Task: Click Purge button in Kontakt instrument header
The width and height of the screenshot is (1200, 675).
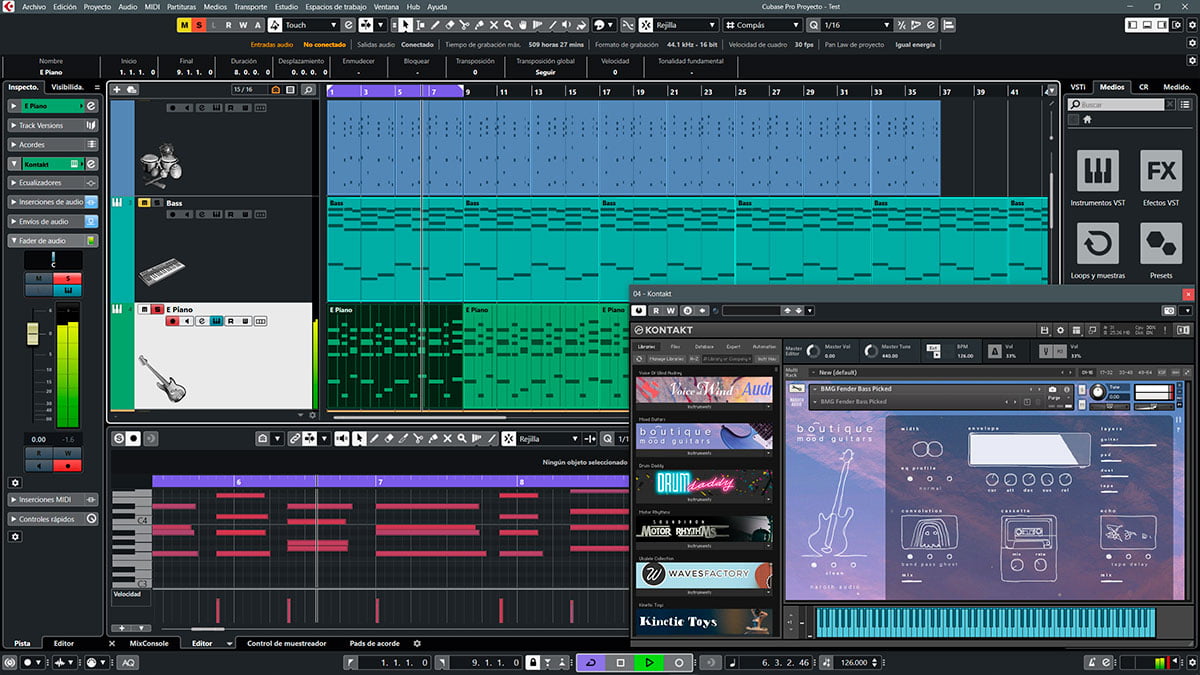Action: [1054, 398]
